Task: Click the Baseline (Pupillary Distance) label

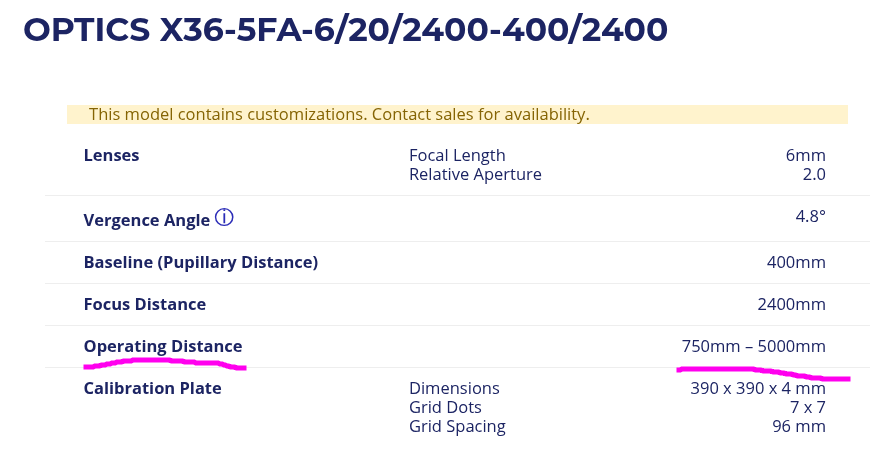Action: point(200,263)
